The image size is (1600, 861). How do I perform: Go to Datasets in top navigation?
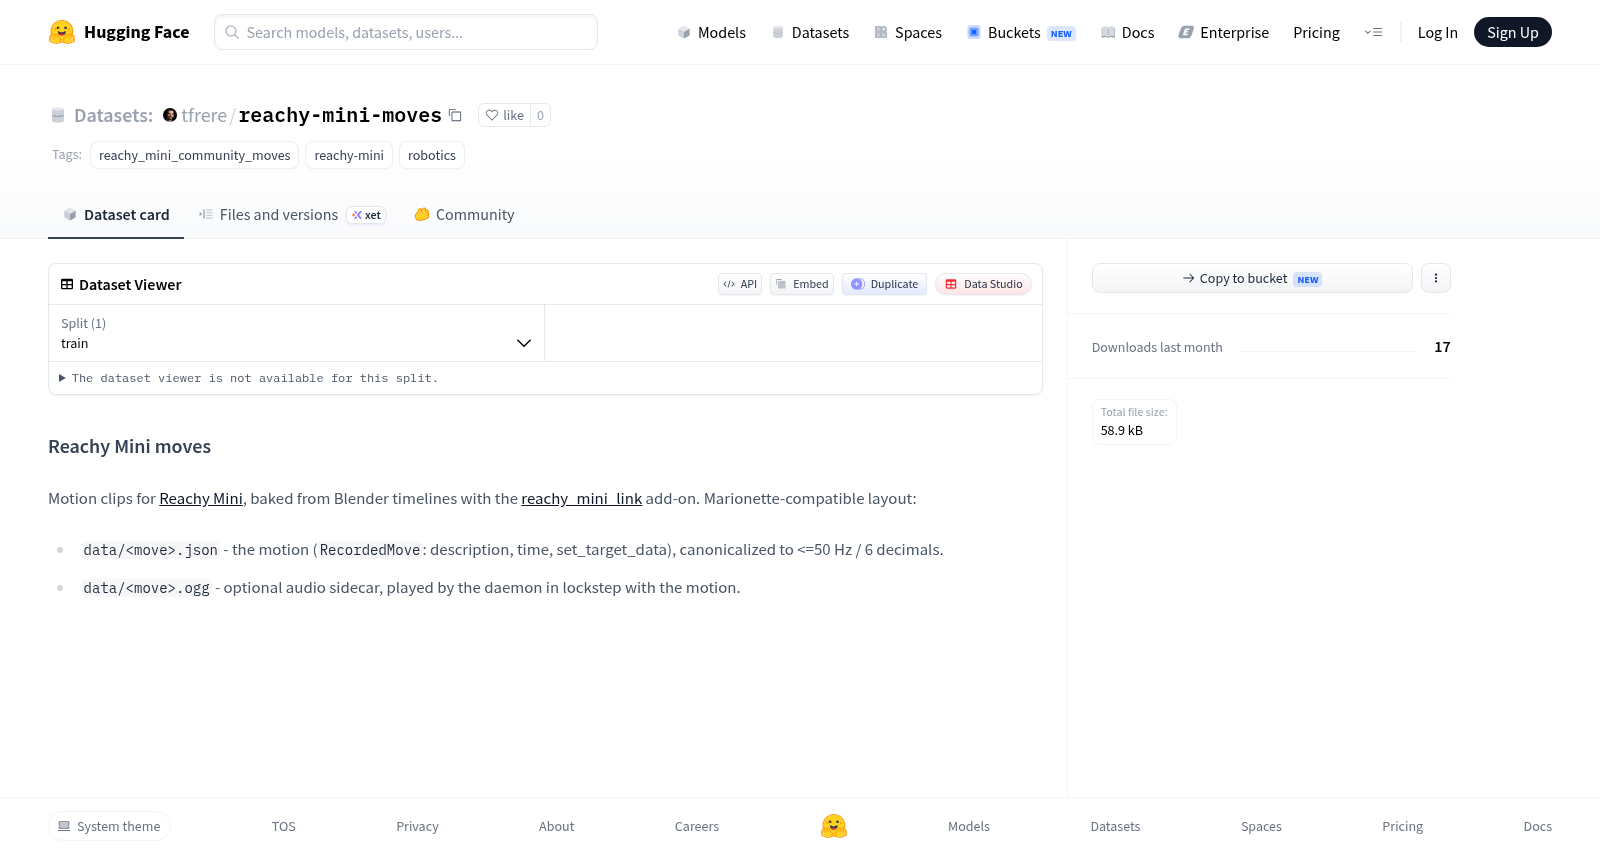click(810, 32)
